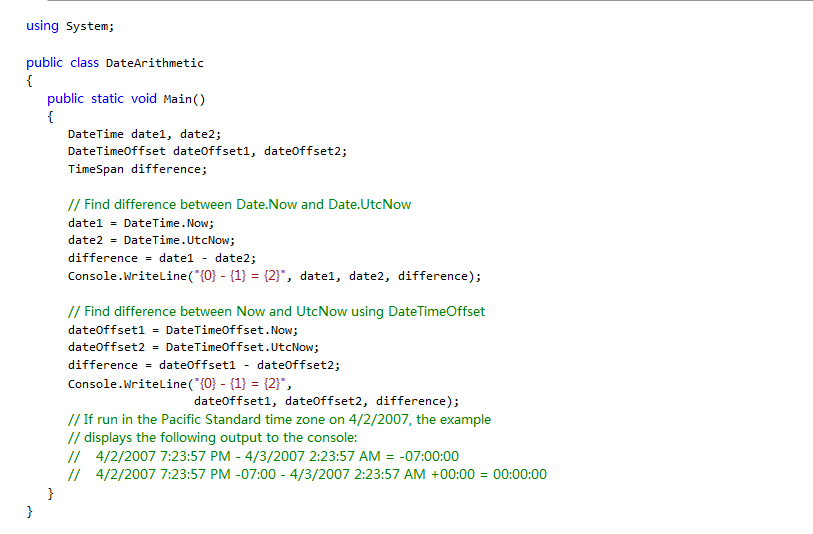Screen dimensions: 813x534
Task: Click the DateTimeOffset dateOffset1 declaration
Action: (207, 151)
